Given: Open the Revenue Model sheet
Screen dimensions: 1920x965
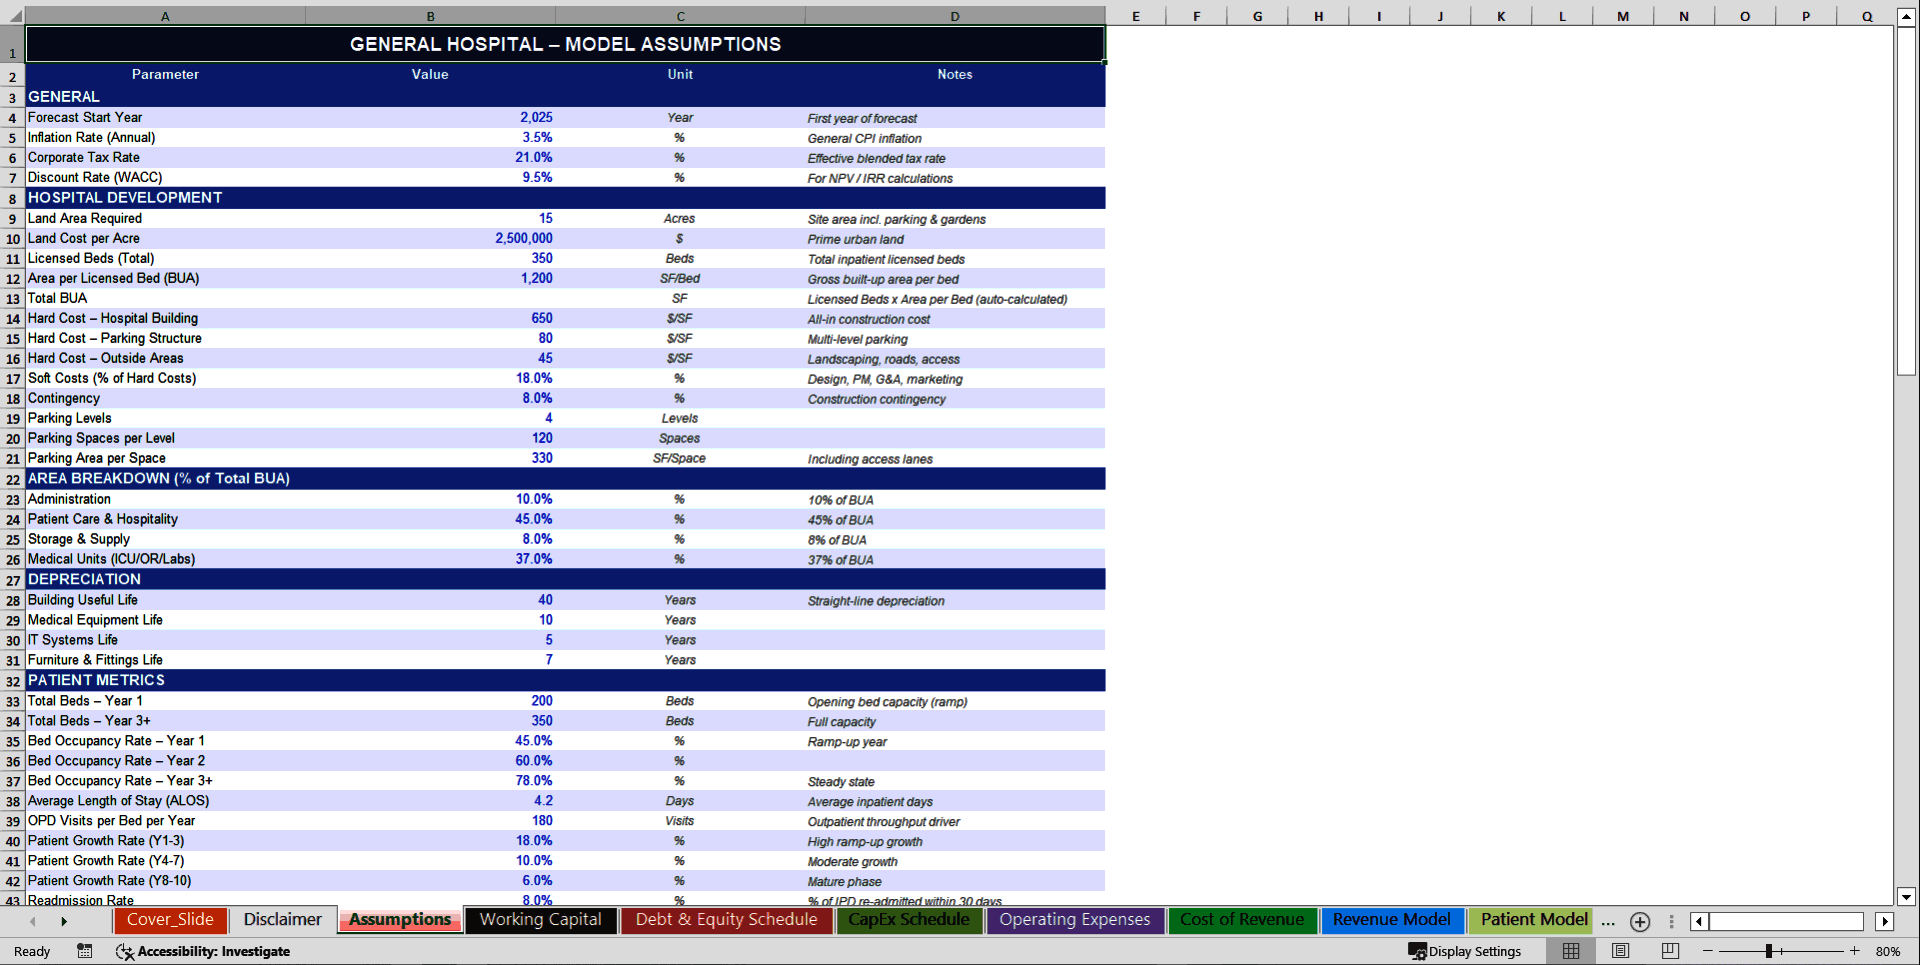Looking at the screenshot, I should point(1392,920).
